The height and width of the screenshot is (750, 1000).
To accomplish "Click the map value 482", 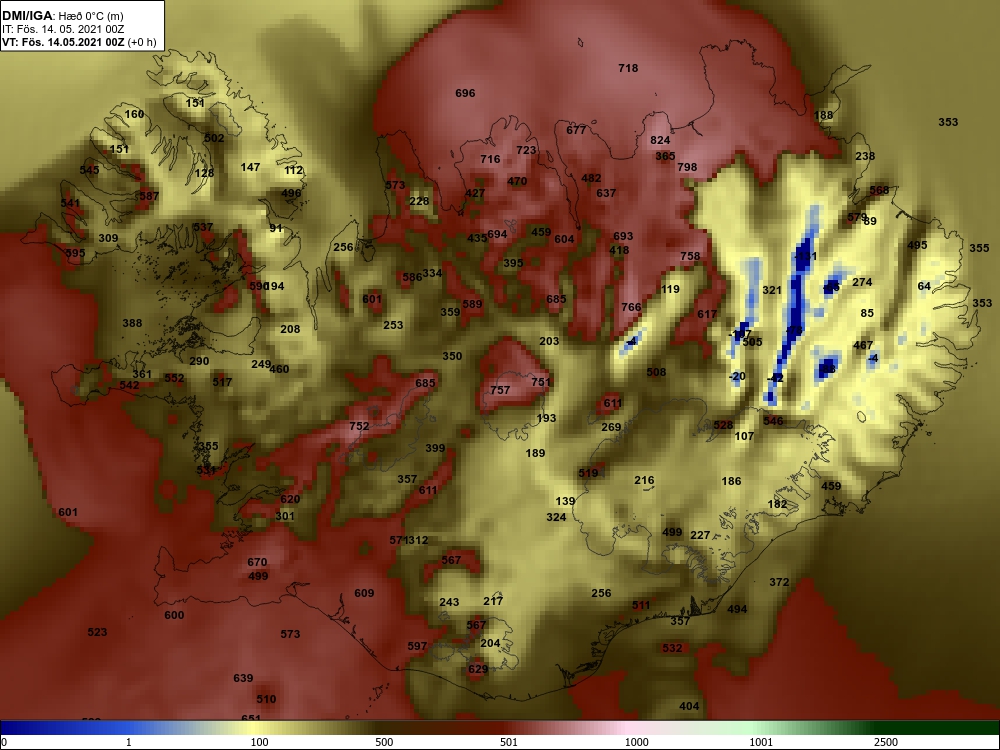I will pos(591,178).
